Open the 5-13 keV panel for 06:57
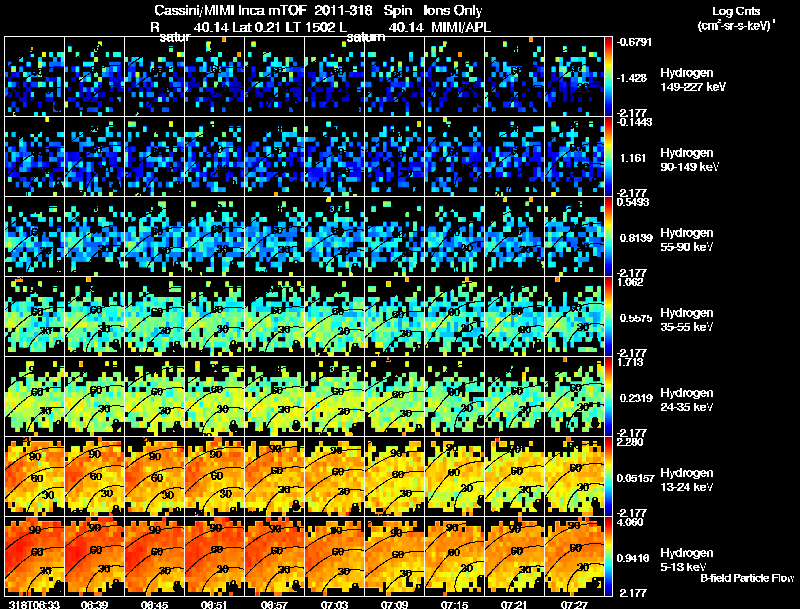 (274, 557)
